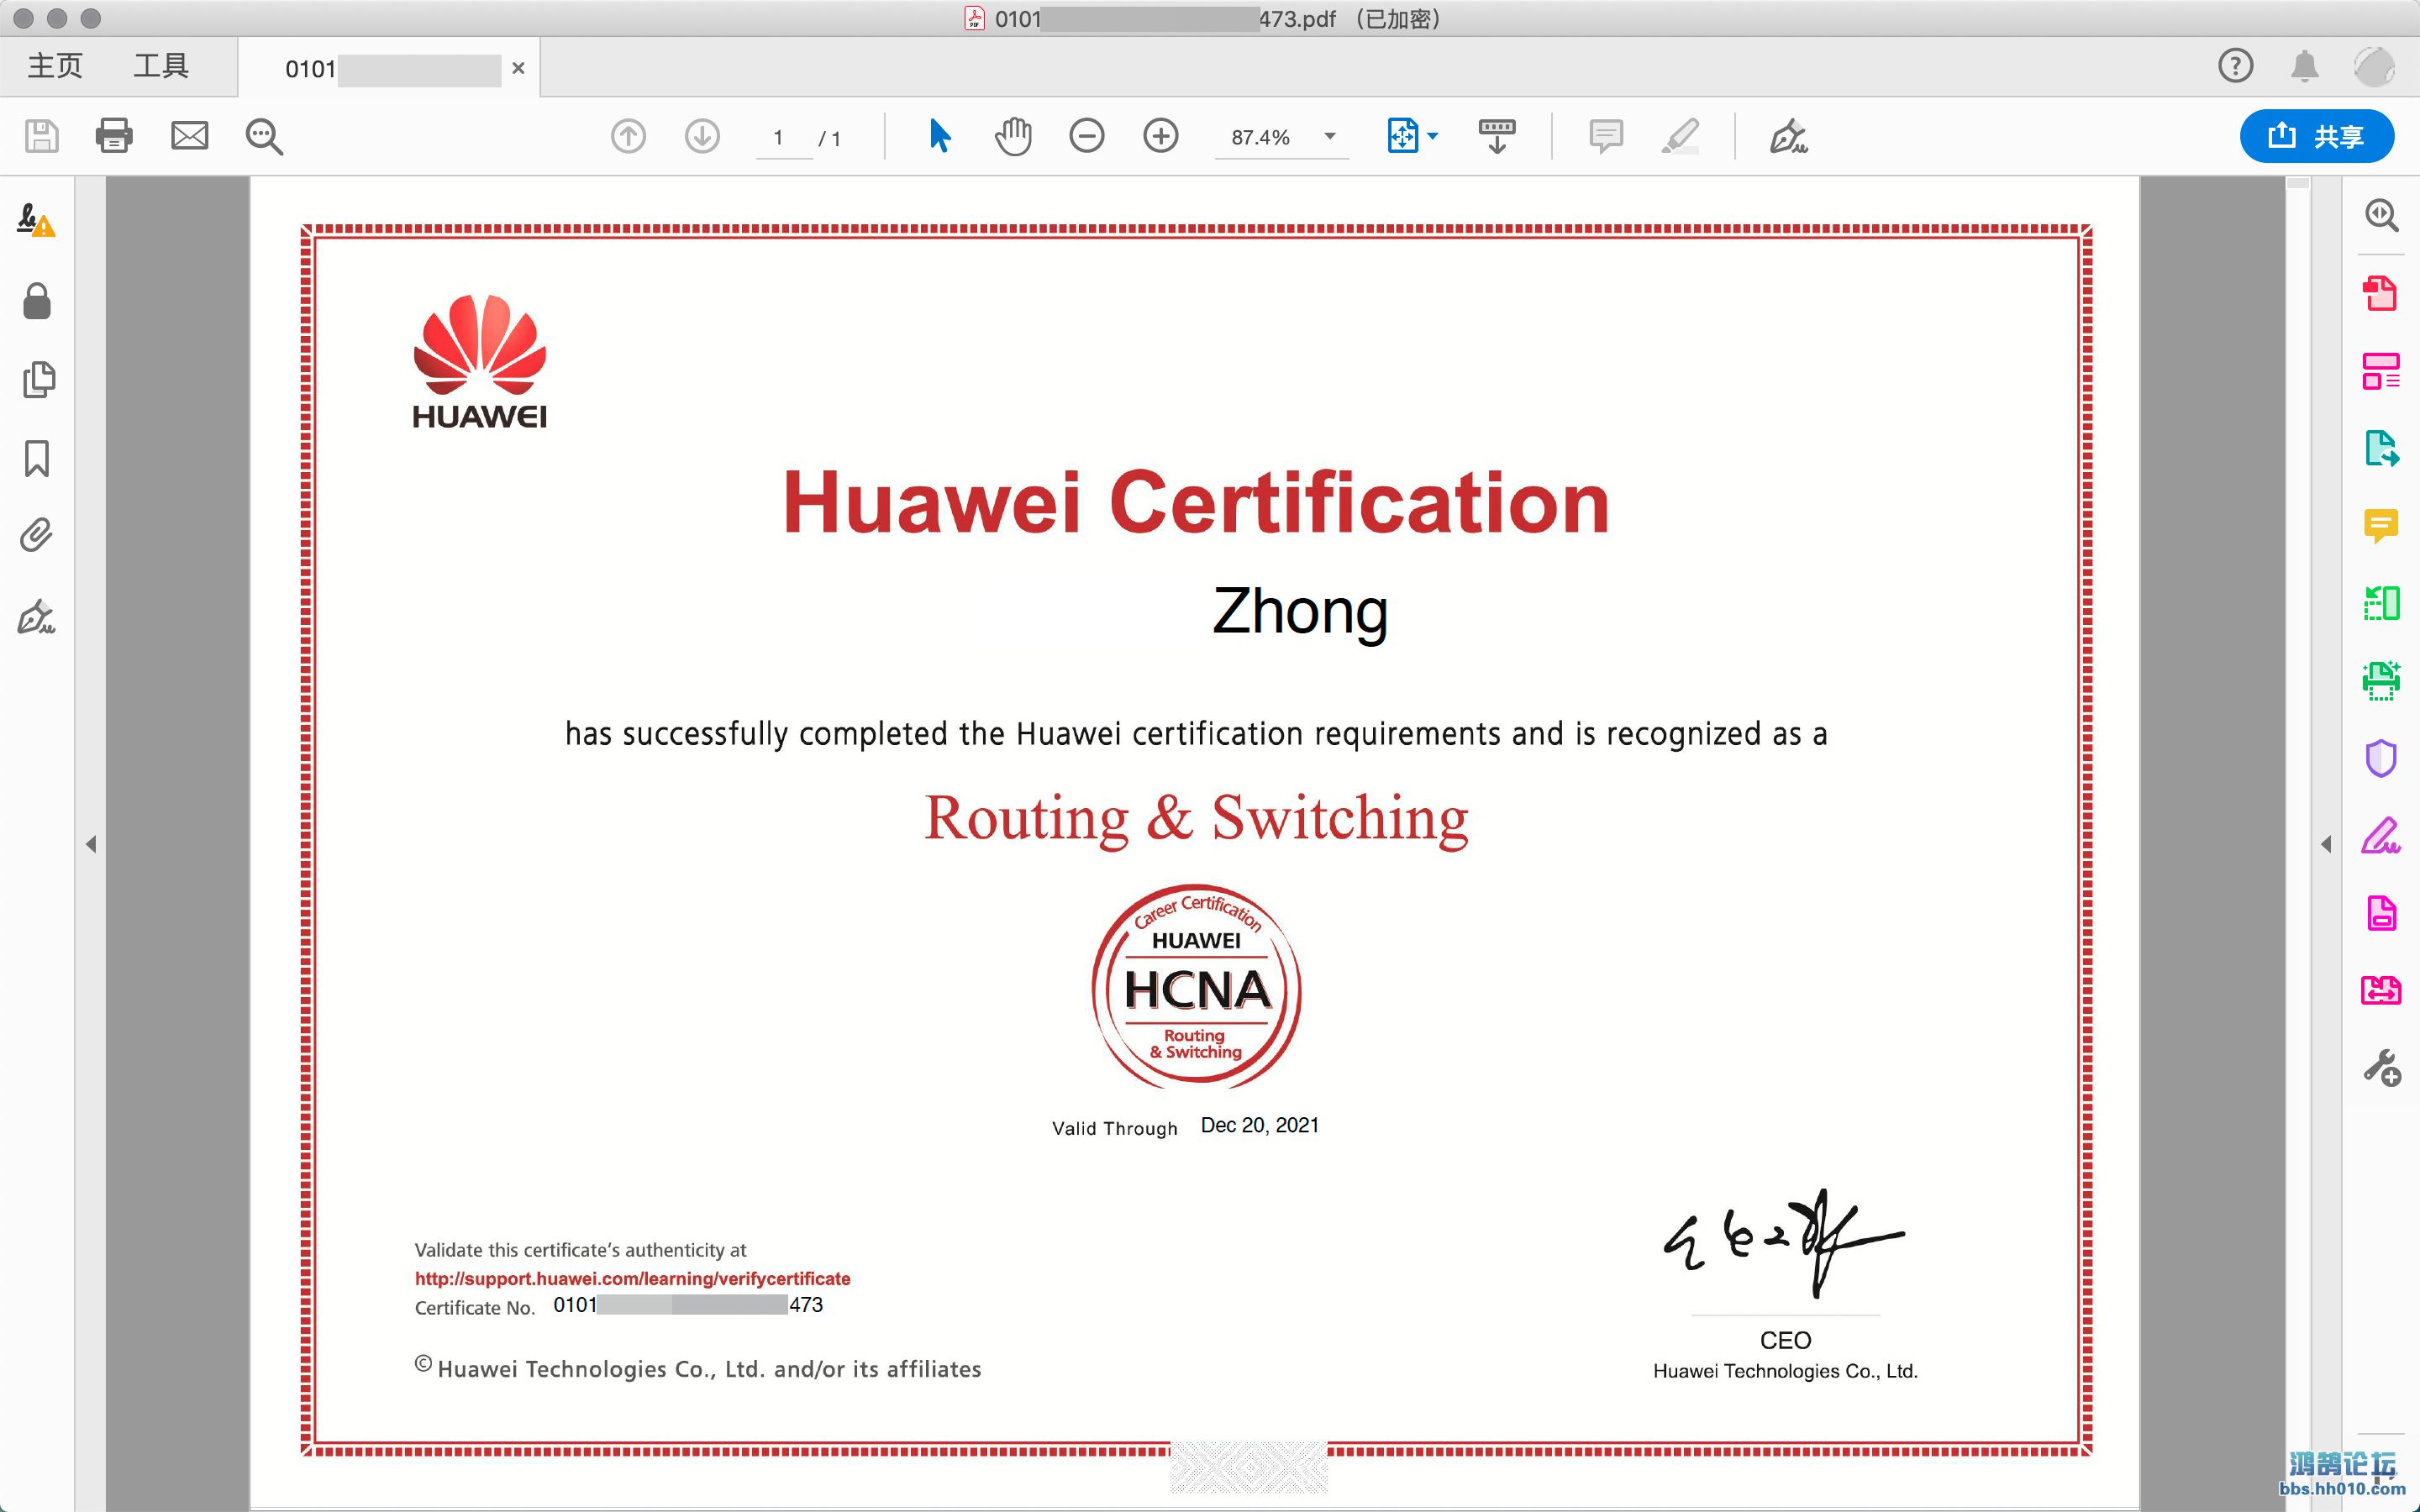Switch to the 工具 tools tab
Viewport: 2420px width, 1512px height.
pos(161,66)
